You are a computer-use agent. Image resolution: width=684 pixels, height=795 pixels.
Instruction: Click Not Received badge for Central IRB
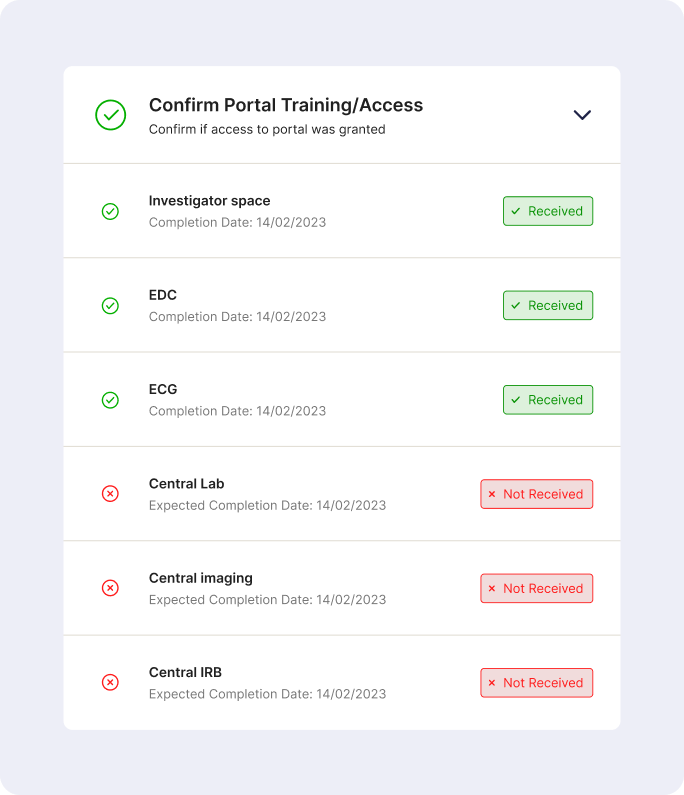click(536, 682)
